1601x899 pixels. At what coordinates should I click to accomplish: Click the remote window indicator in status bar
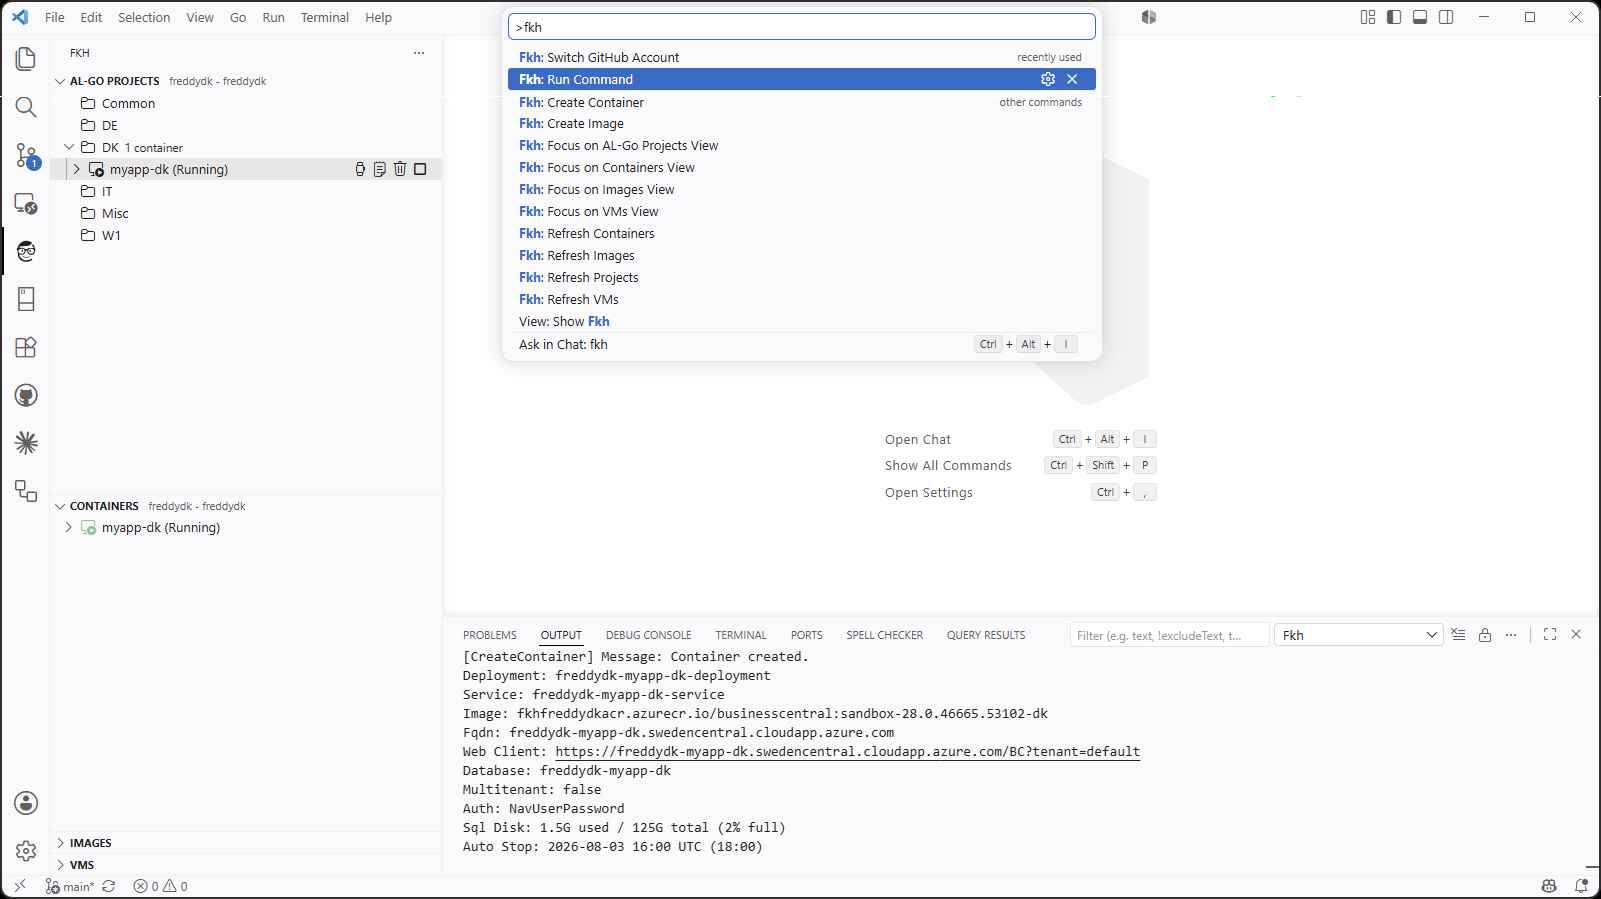point(20,886)
